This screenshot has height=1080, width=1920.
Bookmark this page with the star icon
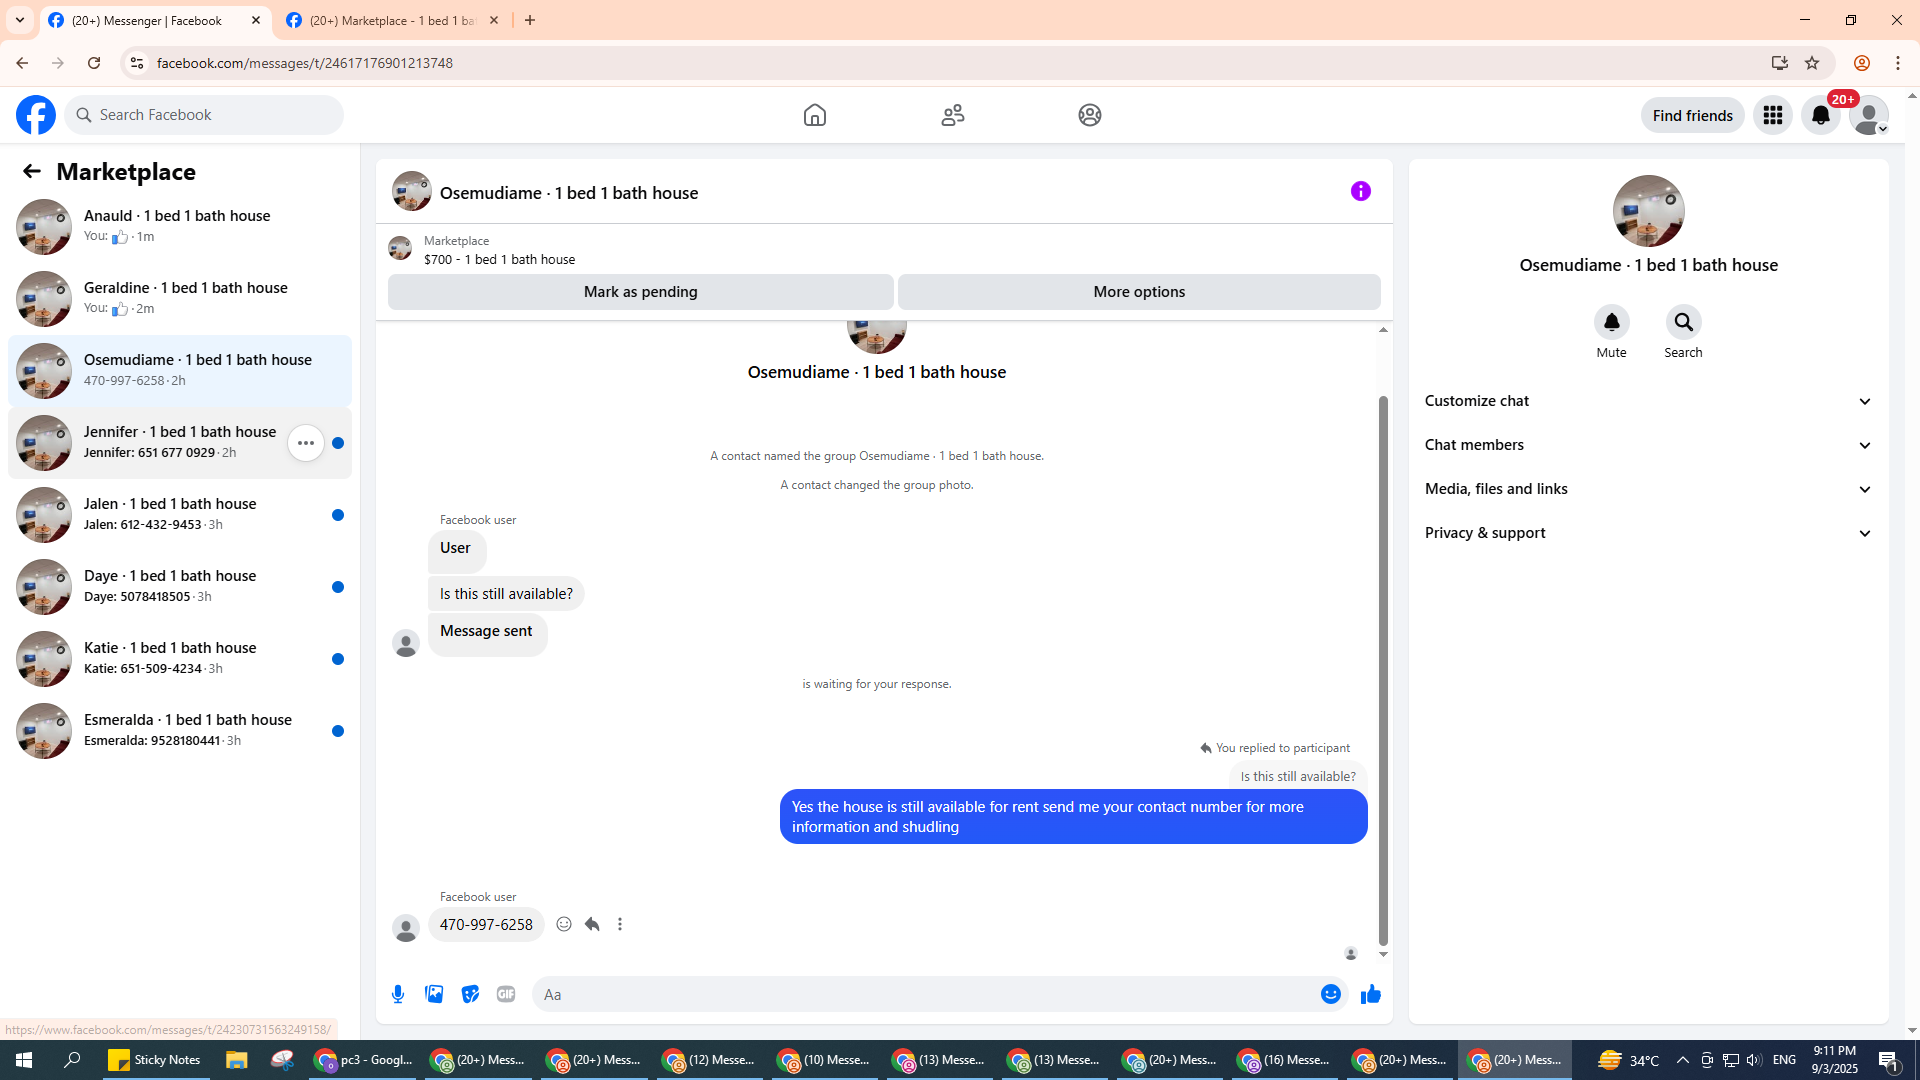(x=1812, y=63)
